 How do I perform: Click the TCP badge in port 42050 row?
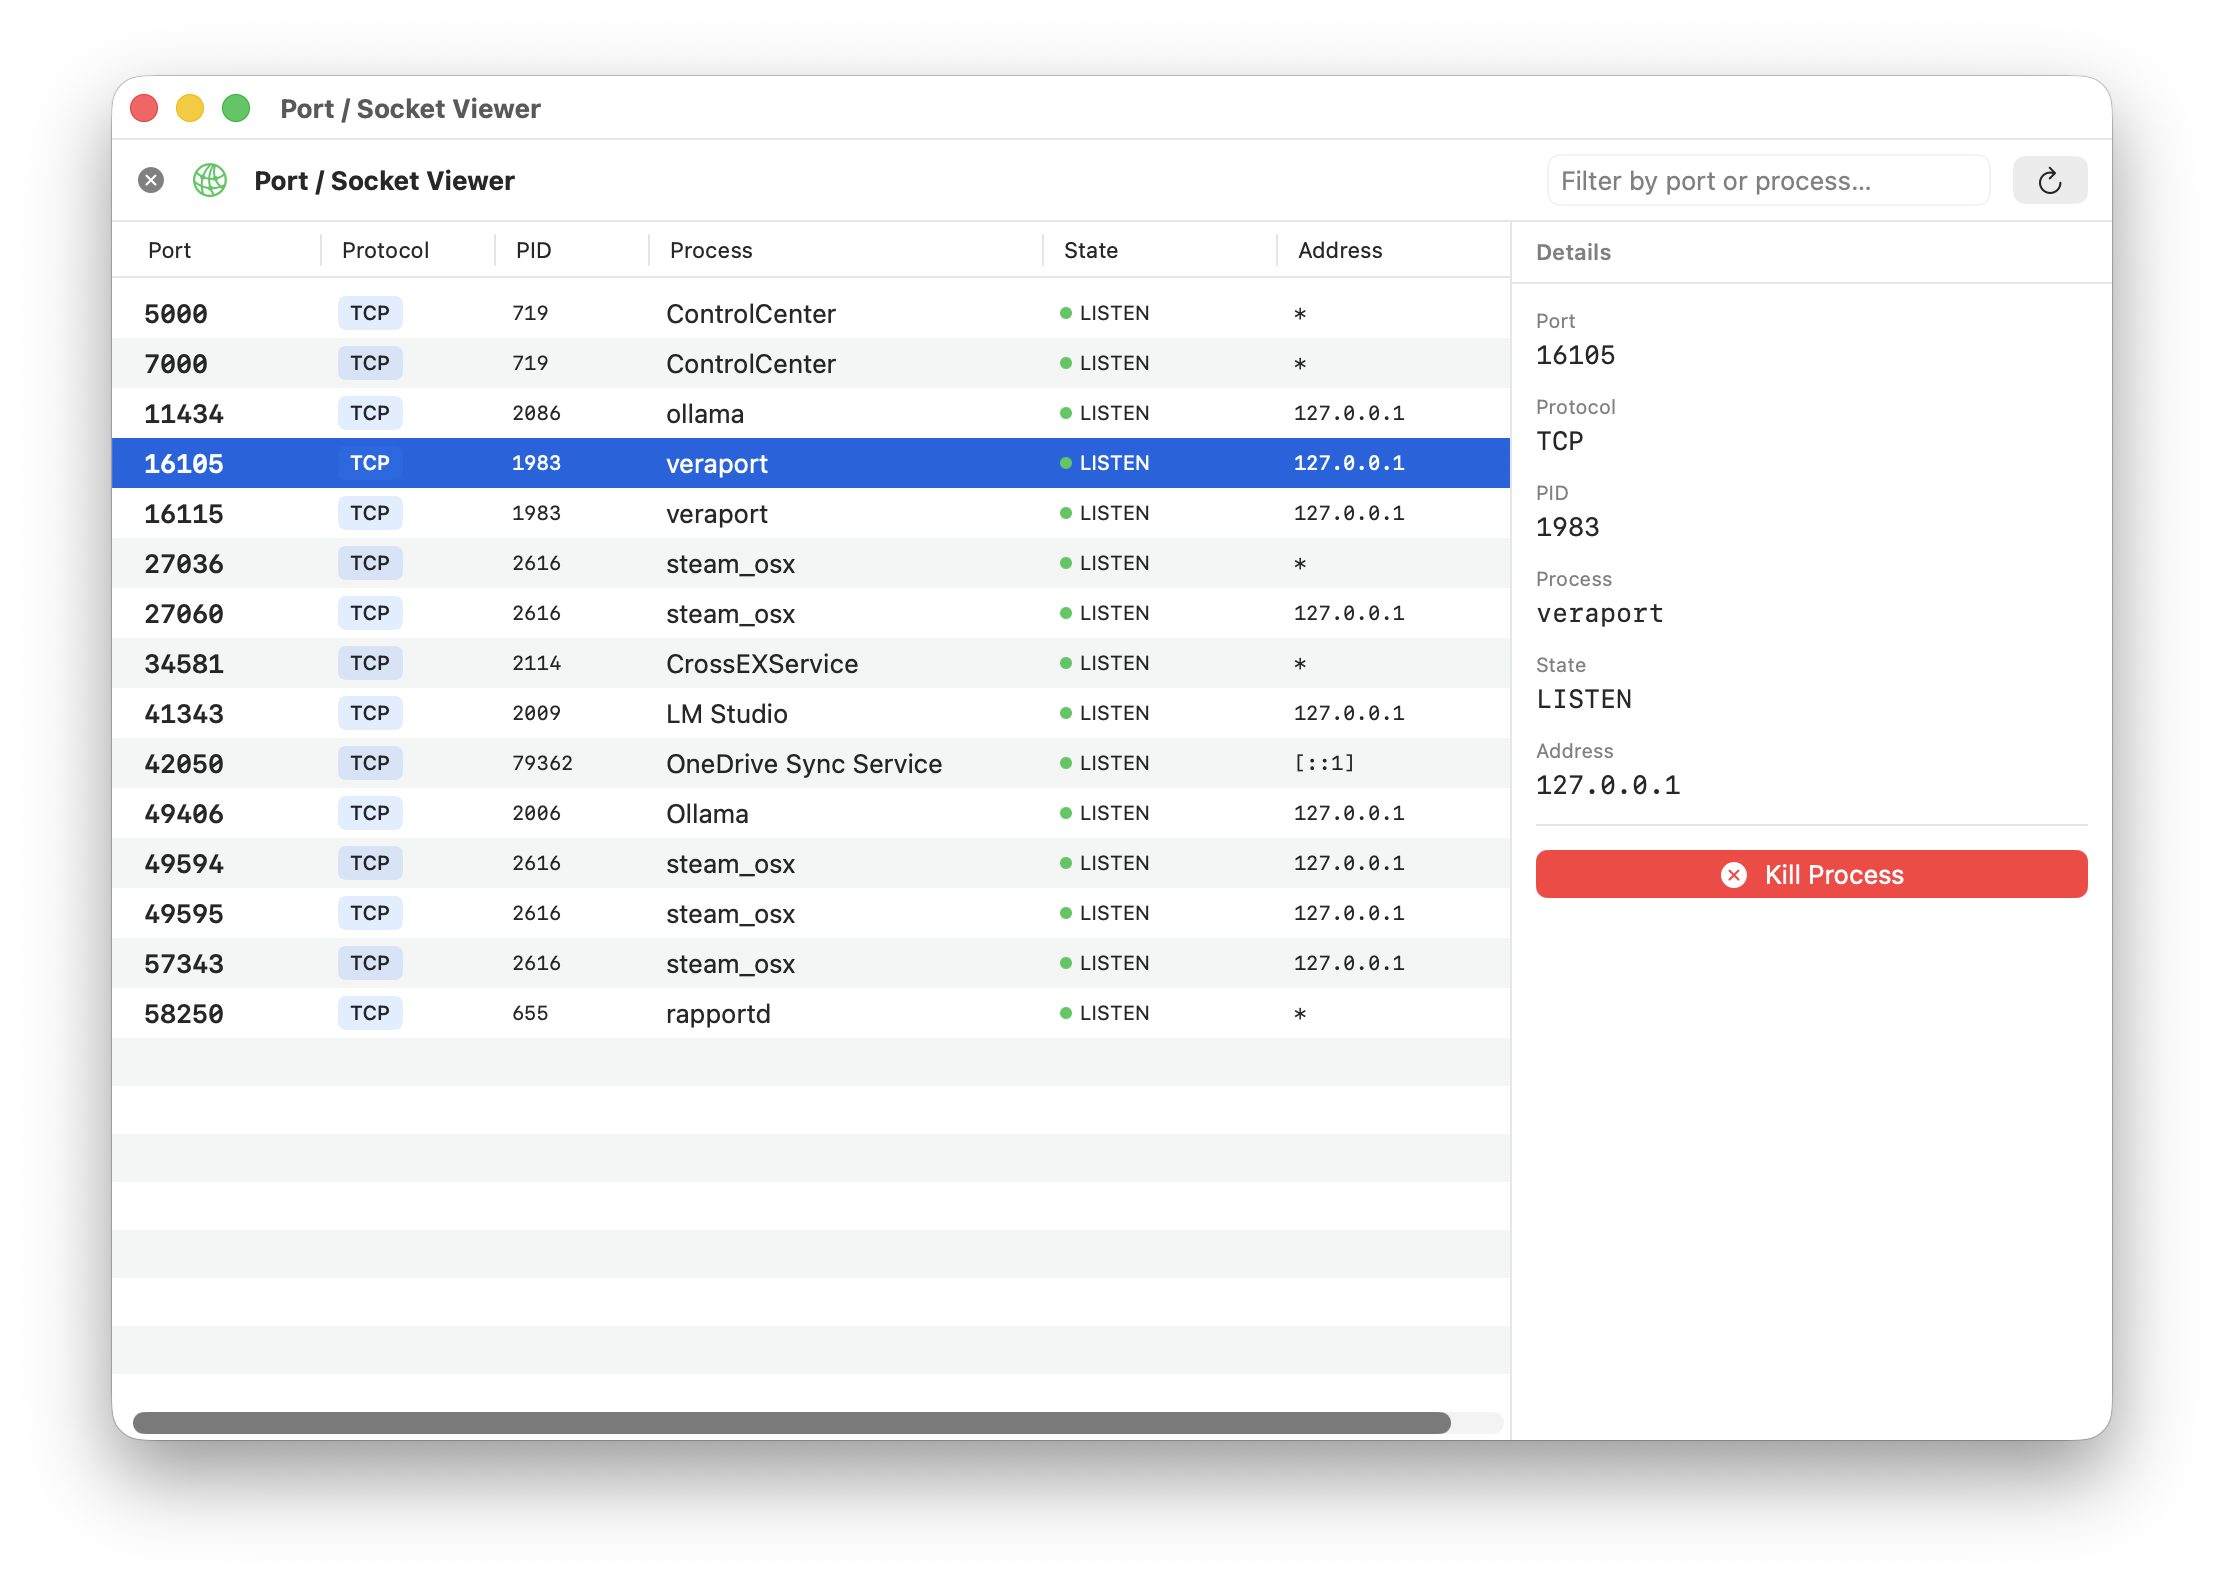[x=370, y=763]
